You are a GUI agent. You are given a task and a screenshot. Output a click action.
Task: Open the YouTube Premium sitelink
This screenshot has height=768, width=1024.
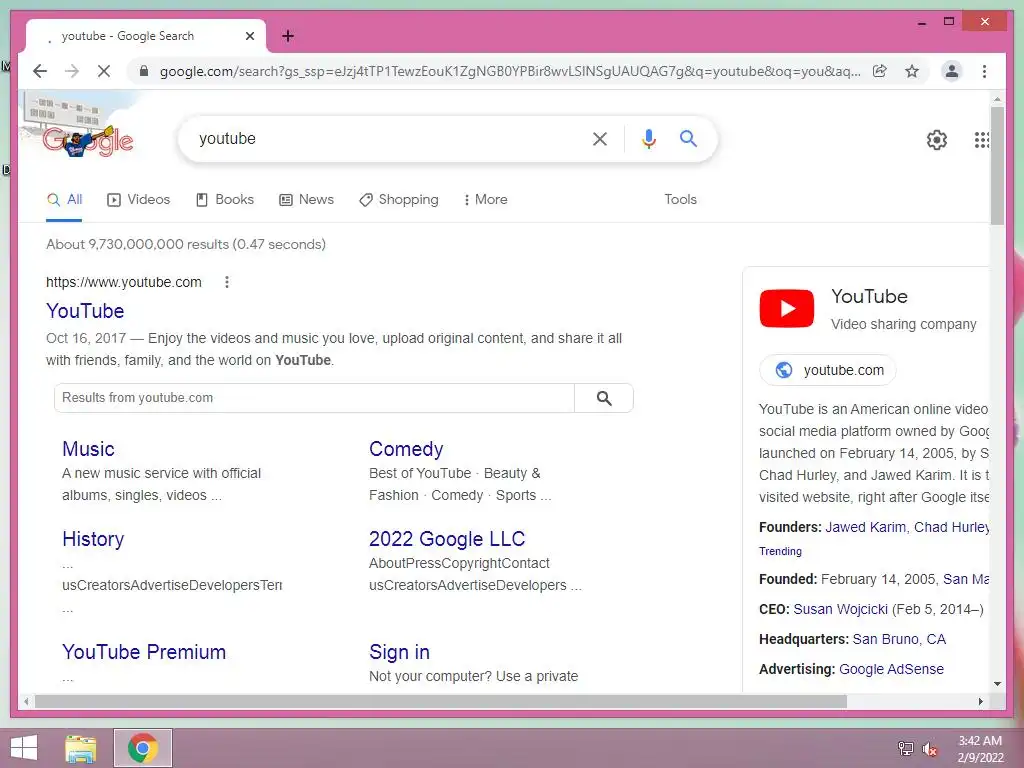click(144, 652)
